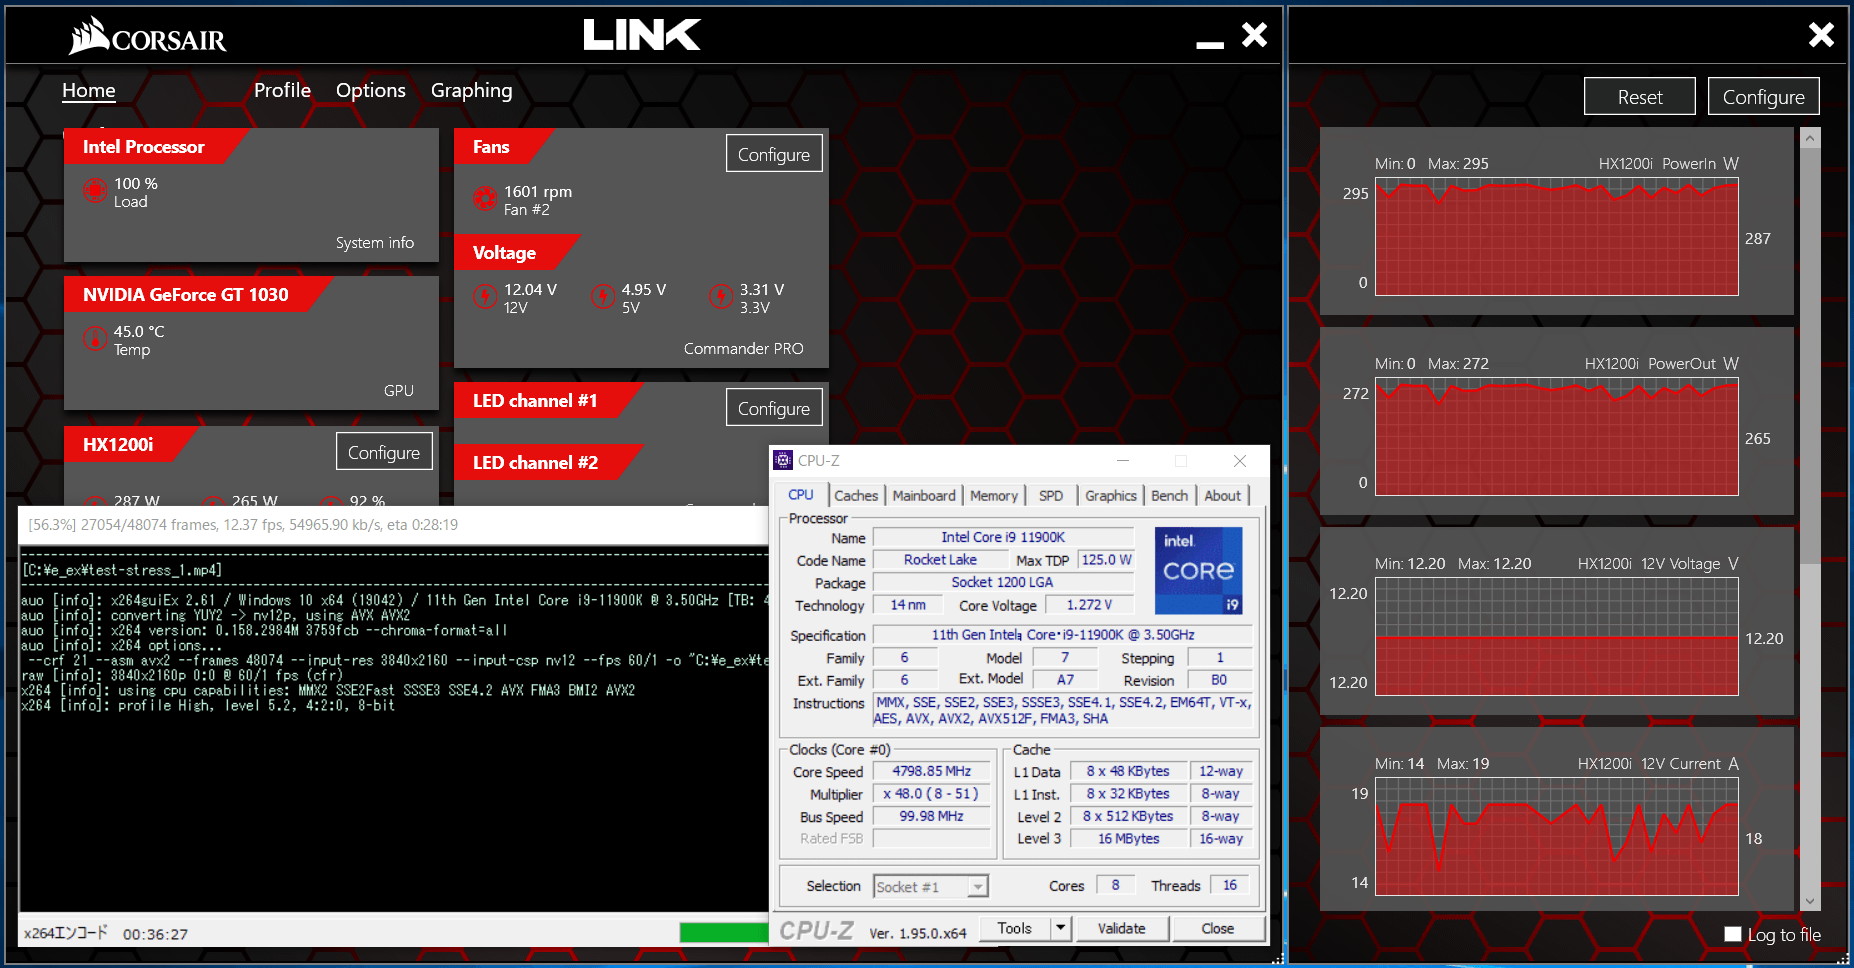This screenshot has width=1854, height=968.
Task: Click the Intel Core i9 badge in CPU-Z
Action: pos(1198,570)
